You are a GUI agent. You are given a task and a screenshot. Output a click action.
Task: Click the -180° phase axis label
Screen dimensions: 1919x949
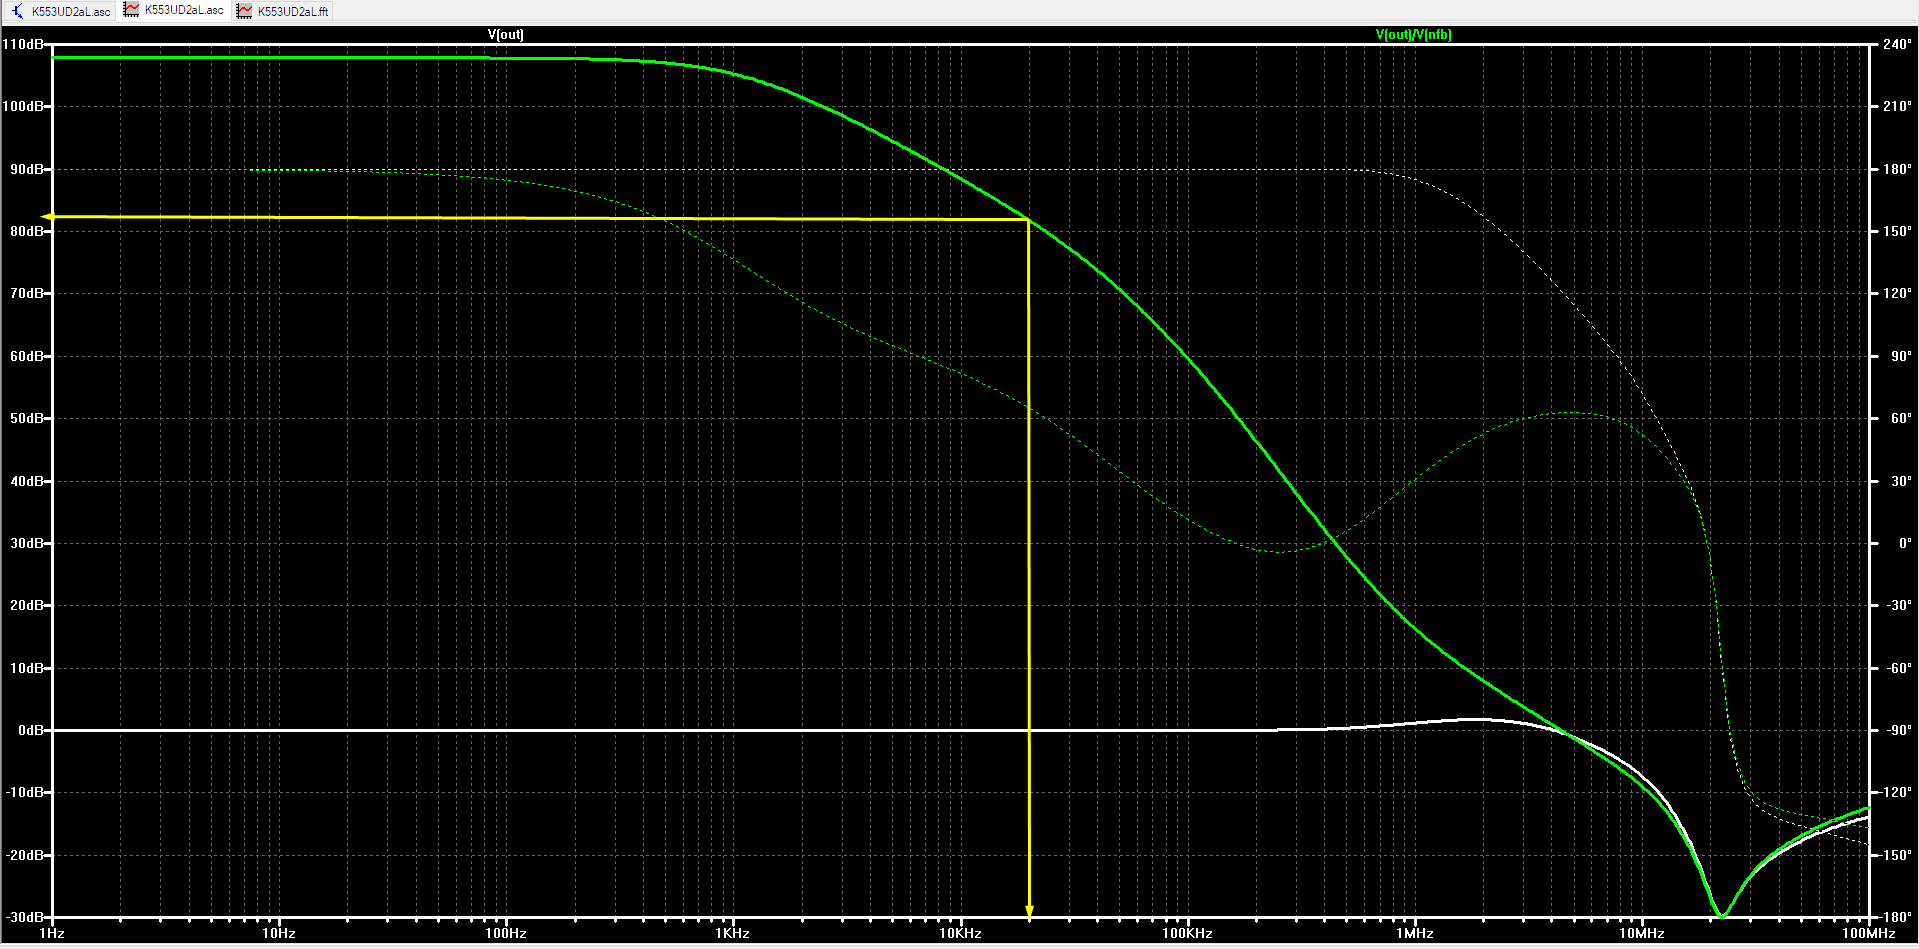click(1896, 917)
